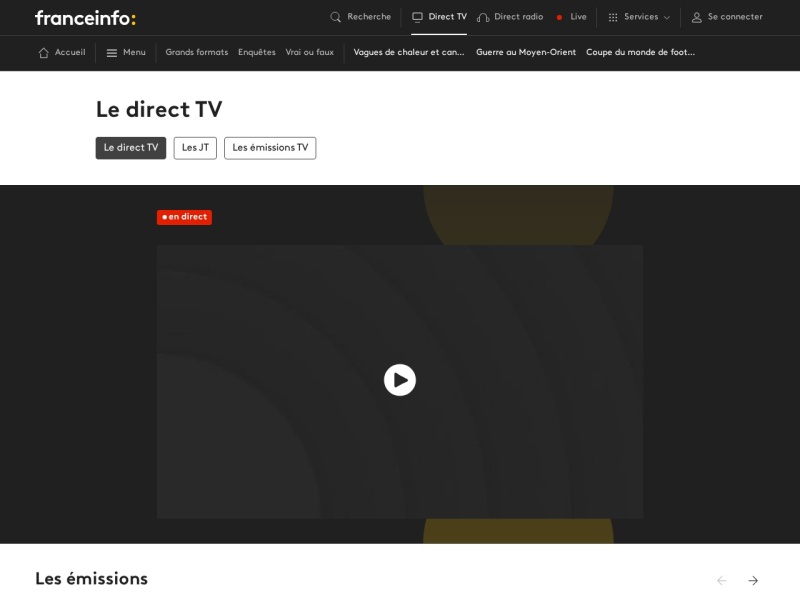The width and height of the screenshot is (800, 600).
Task: Open Enquêtes section
Action: 257,52
